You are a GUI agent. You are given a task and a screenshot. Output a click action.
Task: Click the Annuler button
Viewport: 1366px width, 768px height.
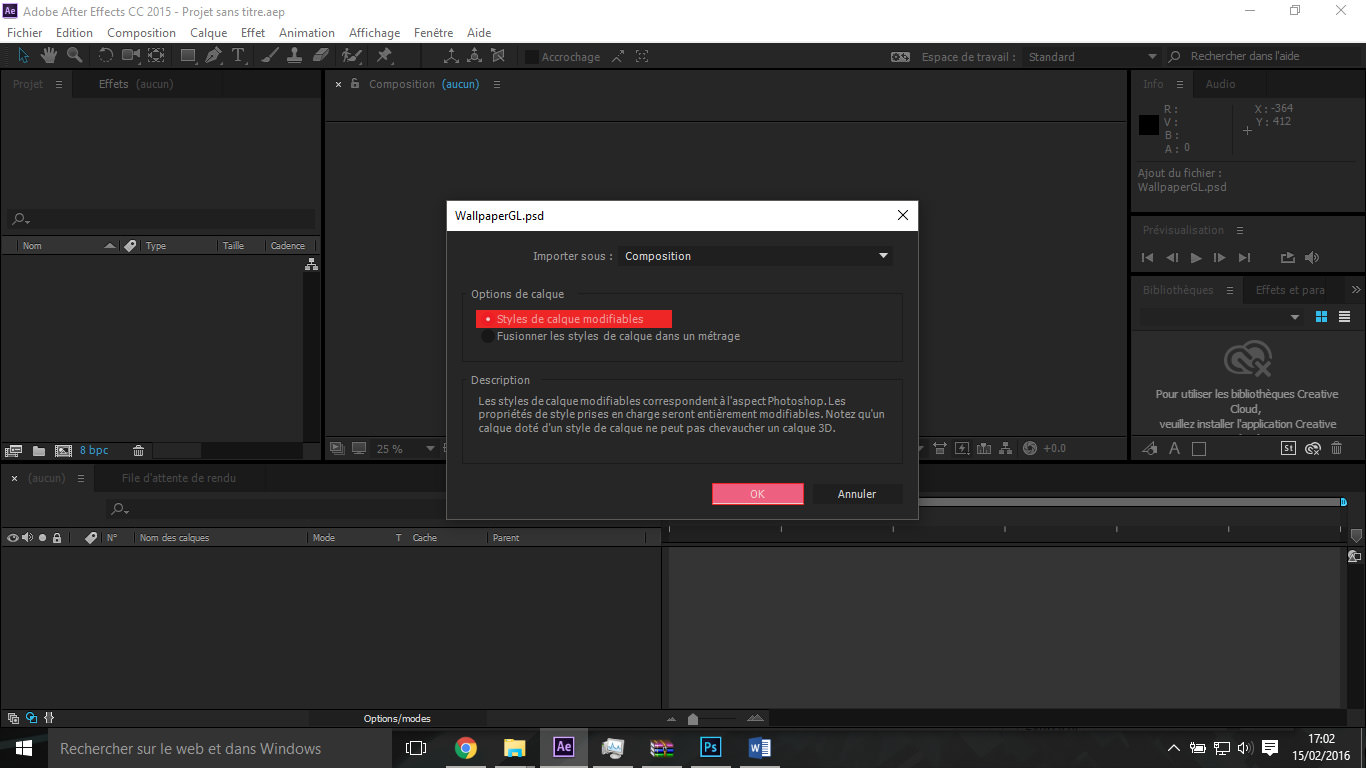tap(857, 494)
